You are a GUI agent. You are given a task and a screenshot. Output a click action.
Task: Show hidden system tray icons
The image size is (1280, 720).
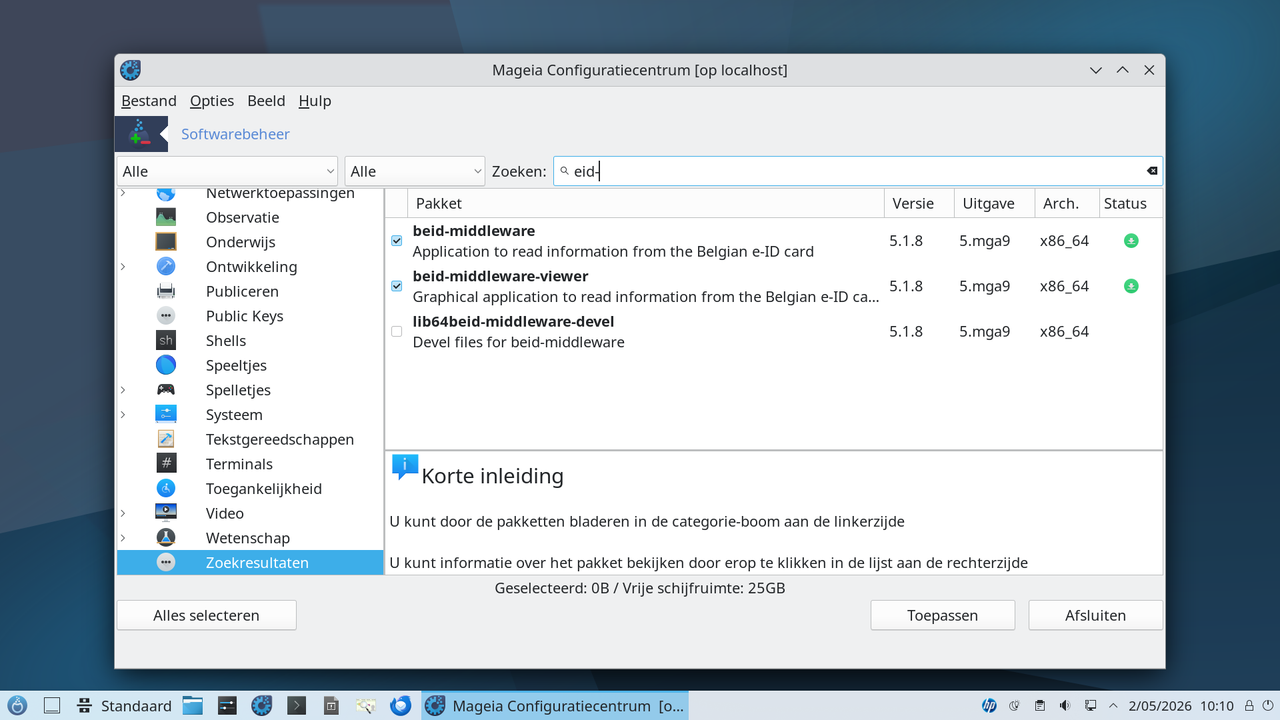[1115, 706]
